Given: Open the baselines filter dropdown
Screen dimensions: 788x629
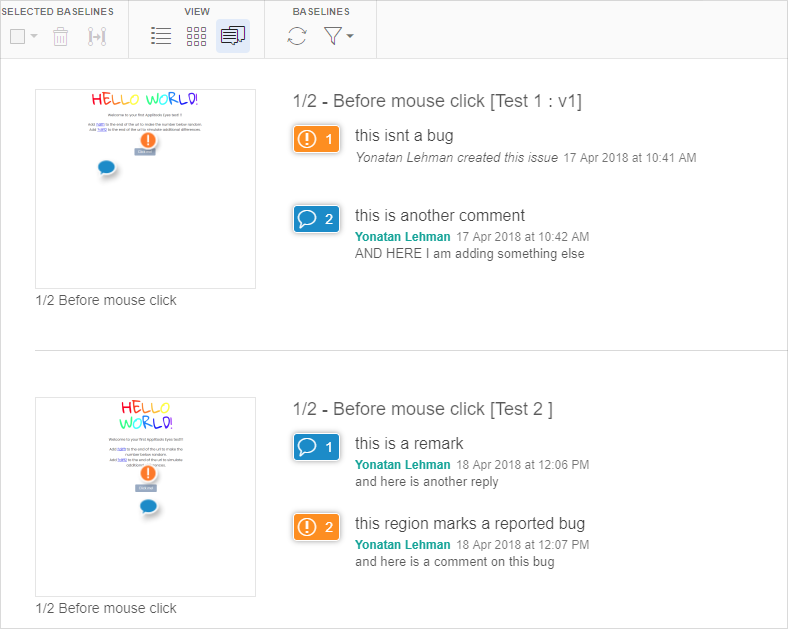Looking at the screenshot, I should [x=339, y=36].
